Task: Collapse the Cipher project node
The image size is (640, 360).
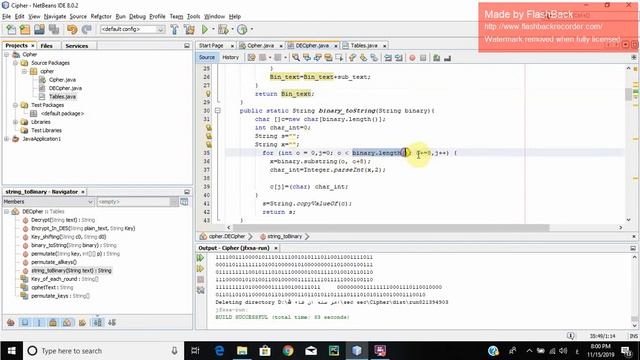Action: pyautogui.click(x=7, y=54)
